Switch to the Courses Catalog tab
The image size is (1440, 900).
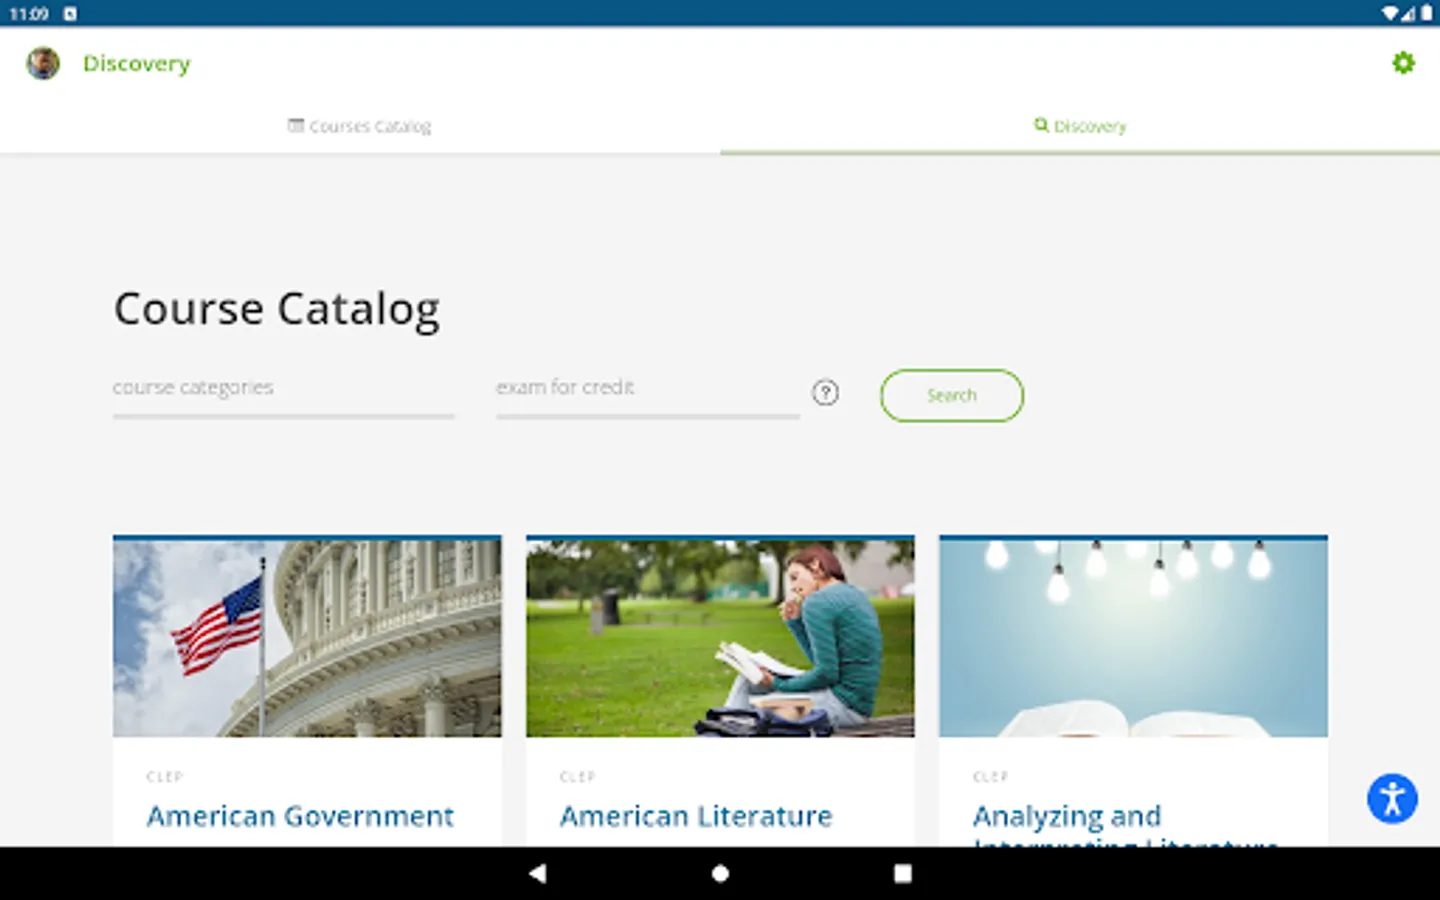click(360, 126)
